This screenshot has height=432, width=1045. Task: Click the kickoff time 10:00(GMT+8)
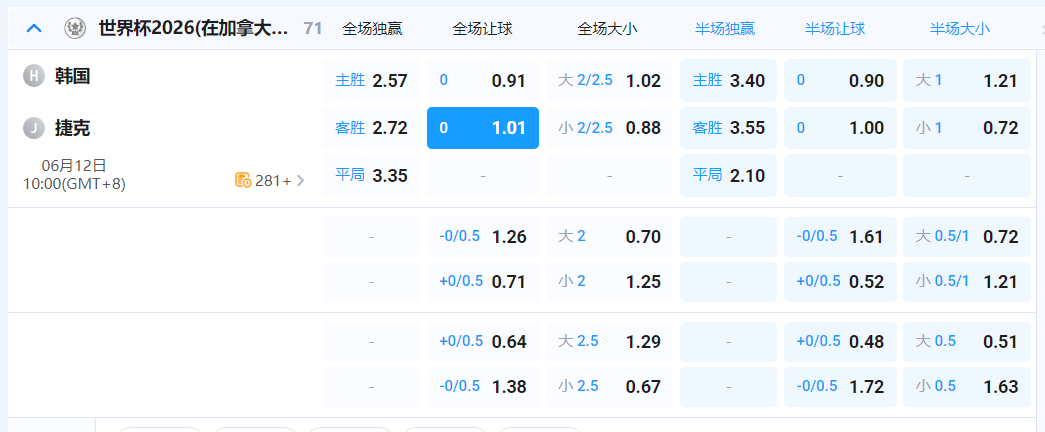pyautogui.click(x=74, y=183)
